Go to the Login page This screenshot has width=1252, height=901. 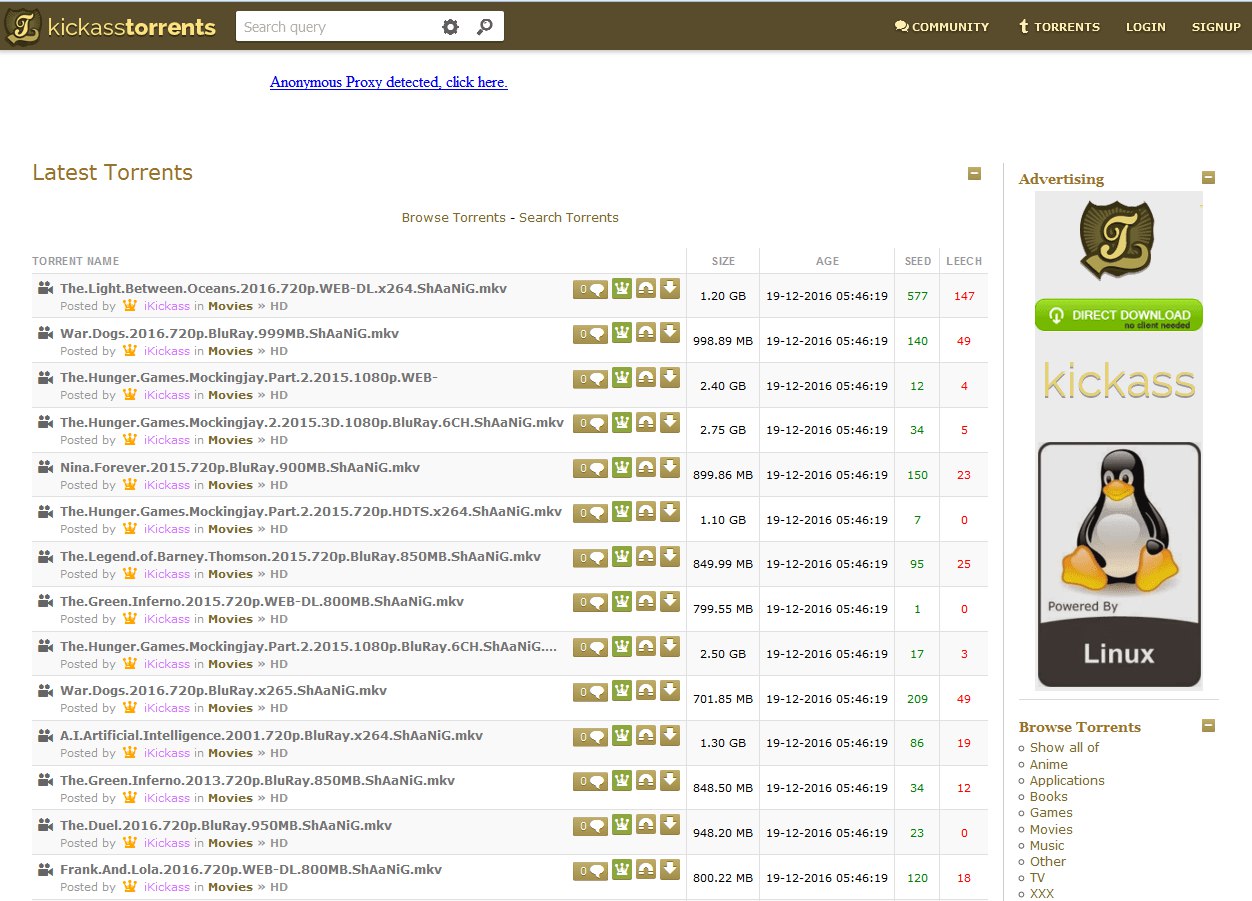click(1146, 27)
